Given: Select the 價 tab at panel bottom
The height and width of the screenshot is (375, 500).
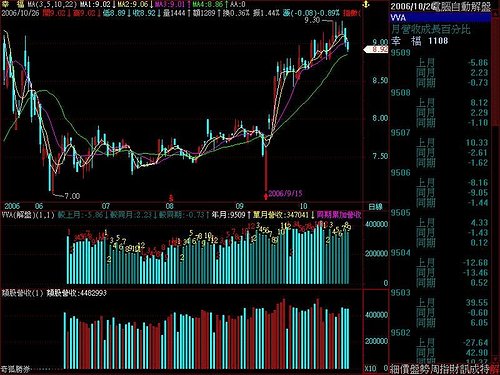Looking at the screenshot, I should coord(405,369).
